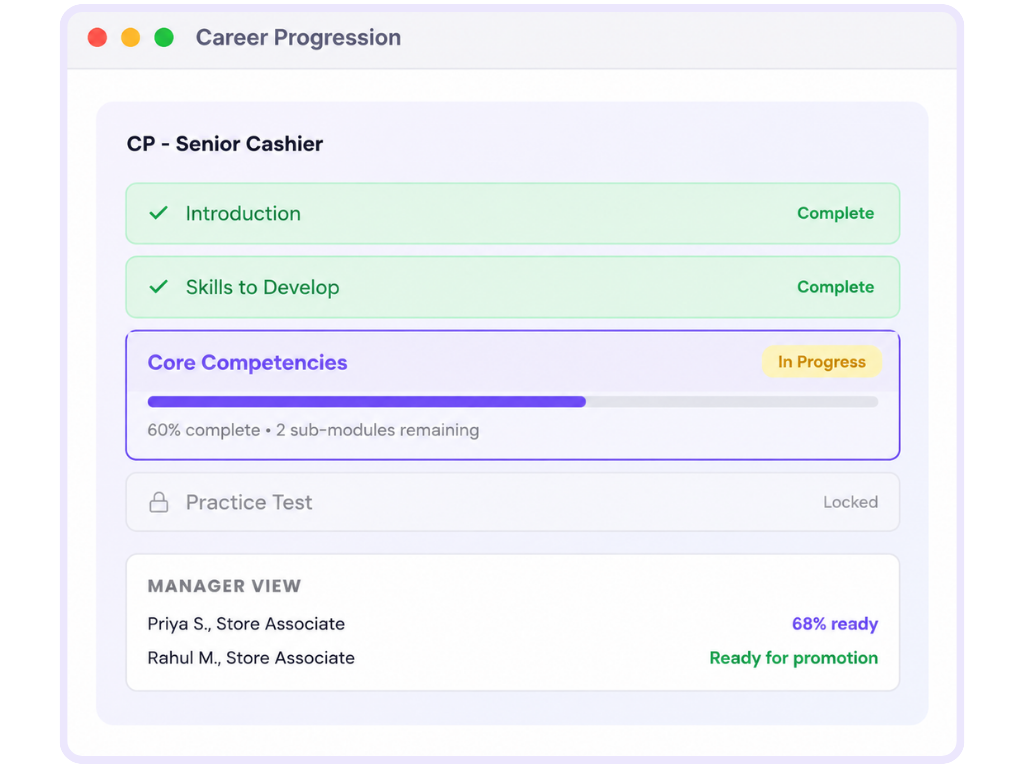The width and height of the screenshot is (1024, 768).
Task: Click the Practice Test lock icon
Action: pyautogui.click(x=159, y=502)
